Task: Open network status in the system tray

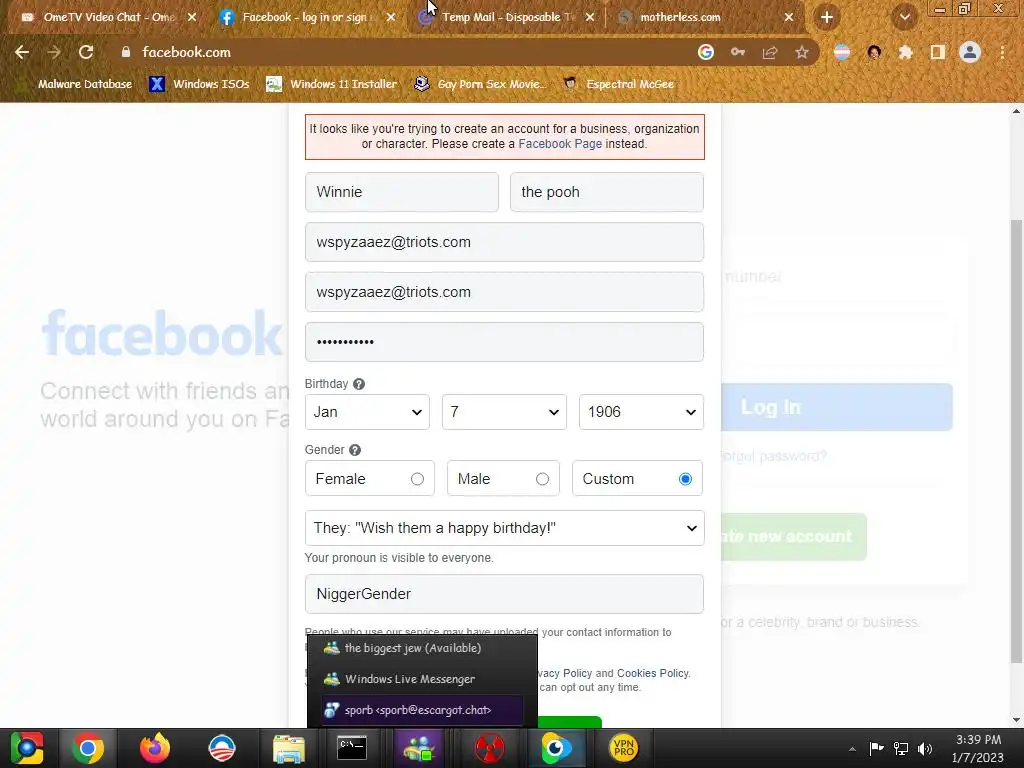Action: [x=901, y=748]
